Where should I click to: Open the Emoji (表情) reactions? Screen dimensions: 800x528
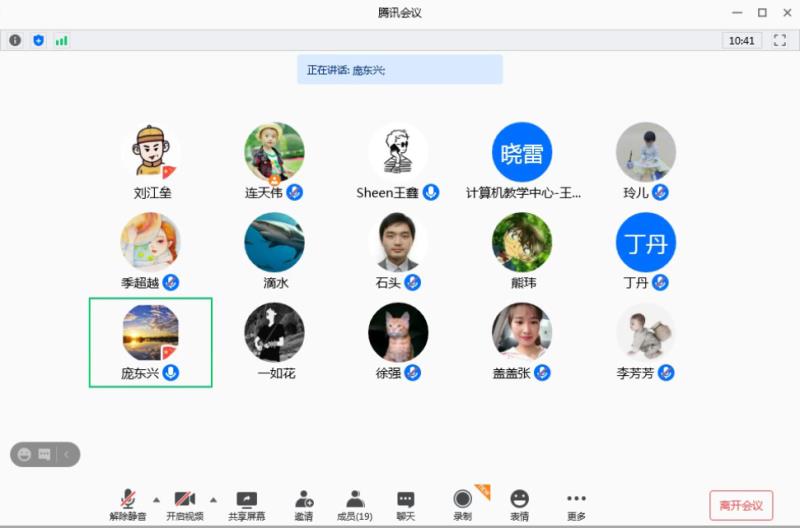pyautogui.click(x=519, y=505)
